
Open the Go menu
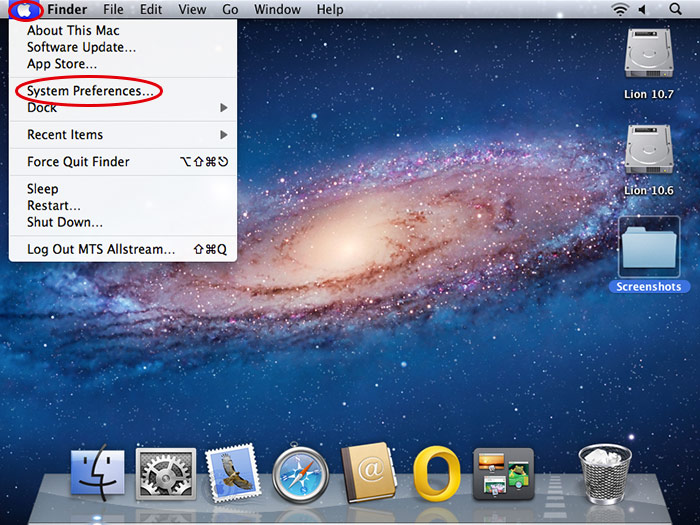(230, 9)
